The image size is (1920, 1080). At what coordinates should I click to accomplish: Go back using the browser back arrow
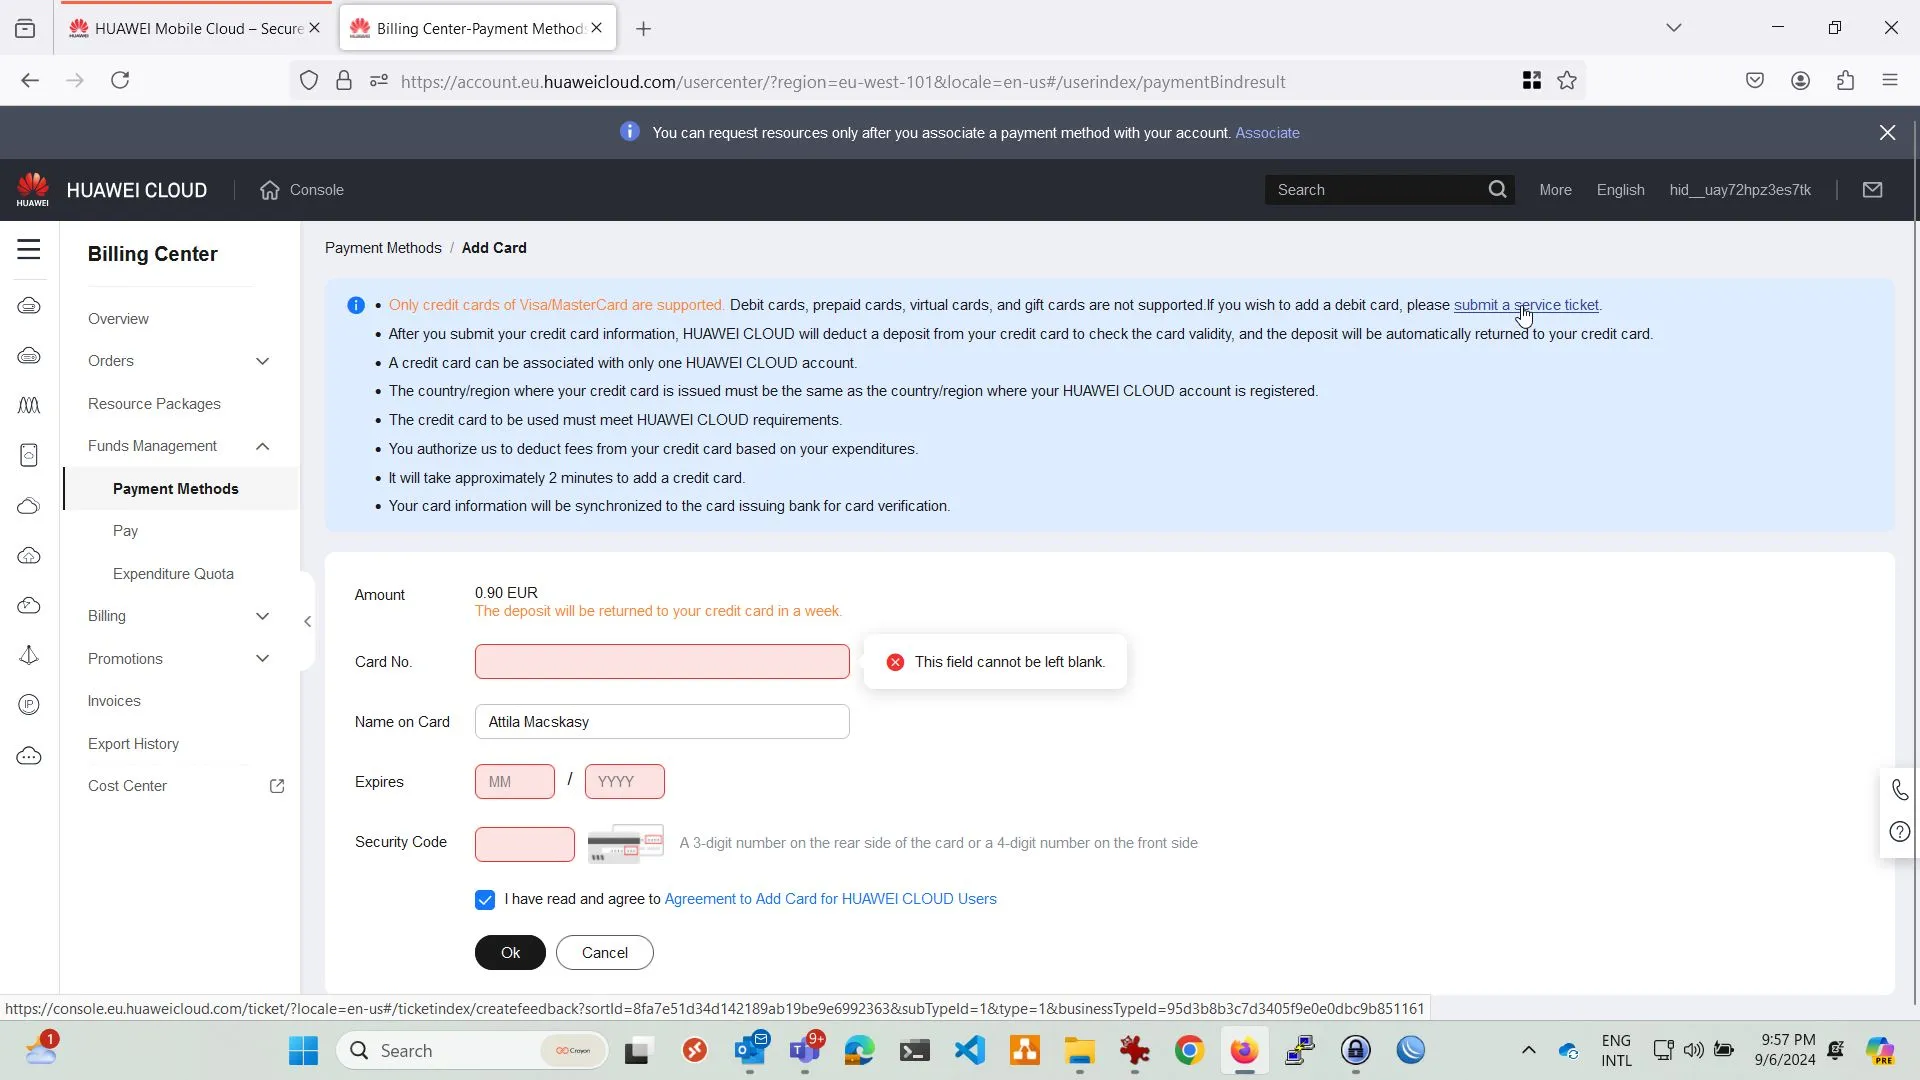[x=30, y=81]
